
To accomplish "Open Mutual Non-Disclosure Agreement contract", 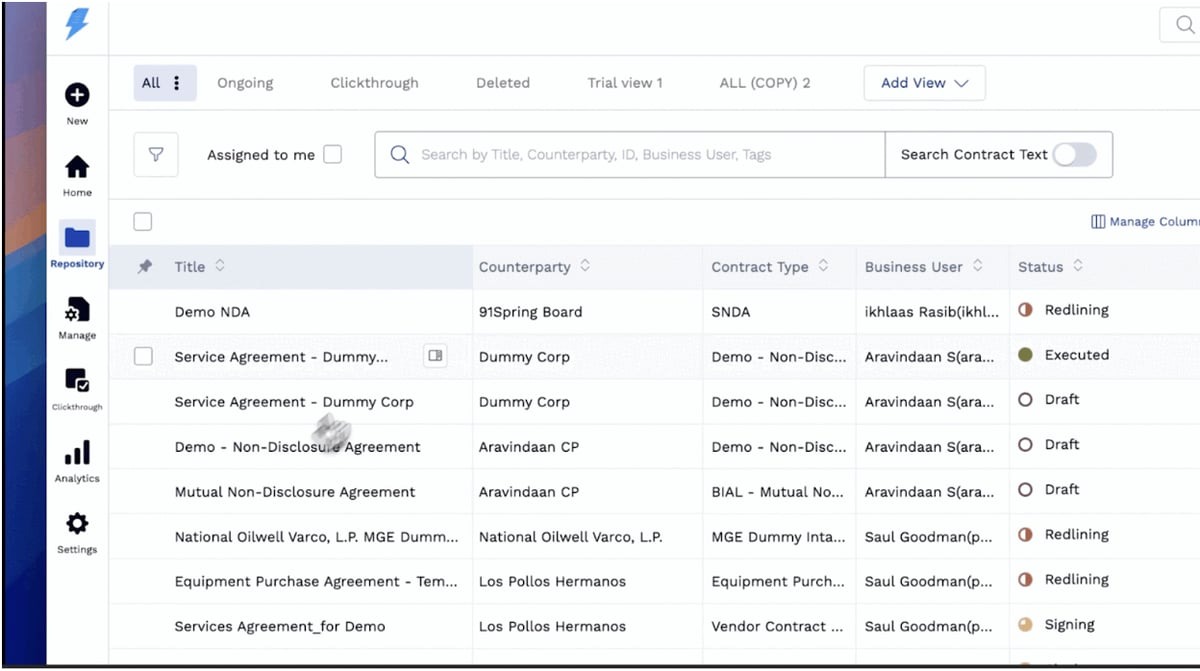I will [295, 492].
